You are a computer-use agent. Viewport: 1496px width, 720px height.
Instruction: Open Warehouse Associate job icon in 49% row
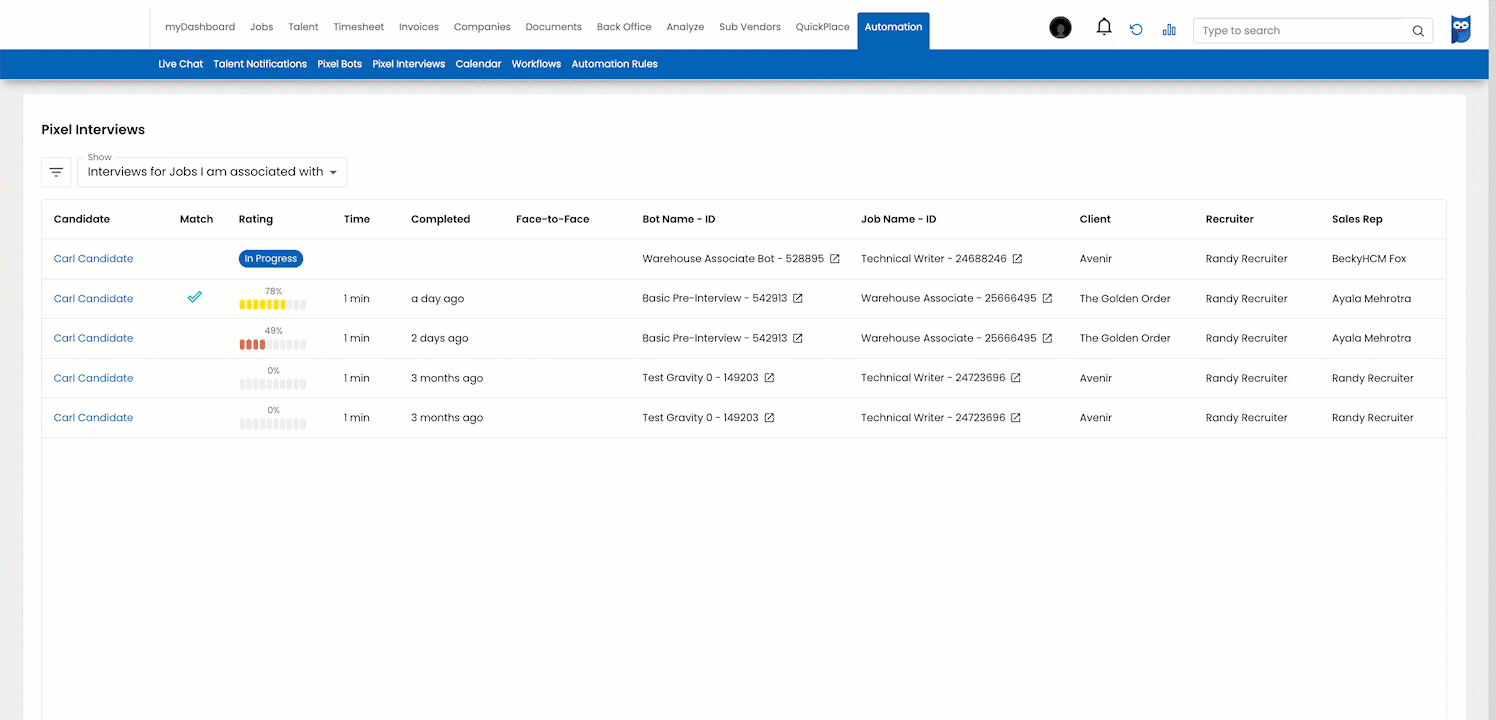pyautogui.click(x=1047, y=339)
